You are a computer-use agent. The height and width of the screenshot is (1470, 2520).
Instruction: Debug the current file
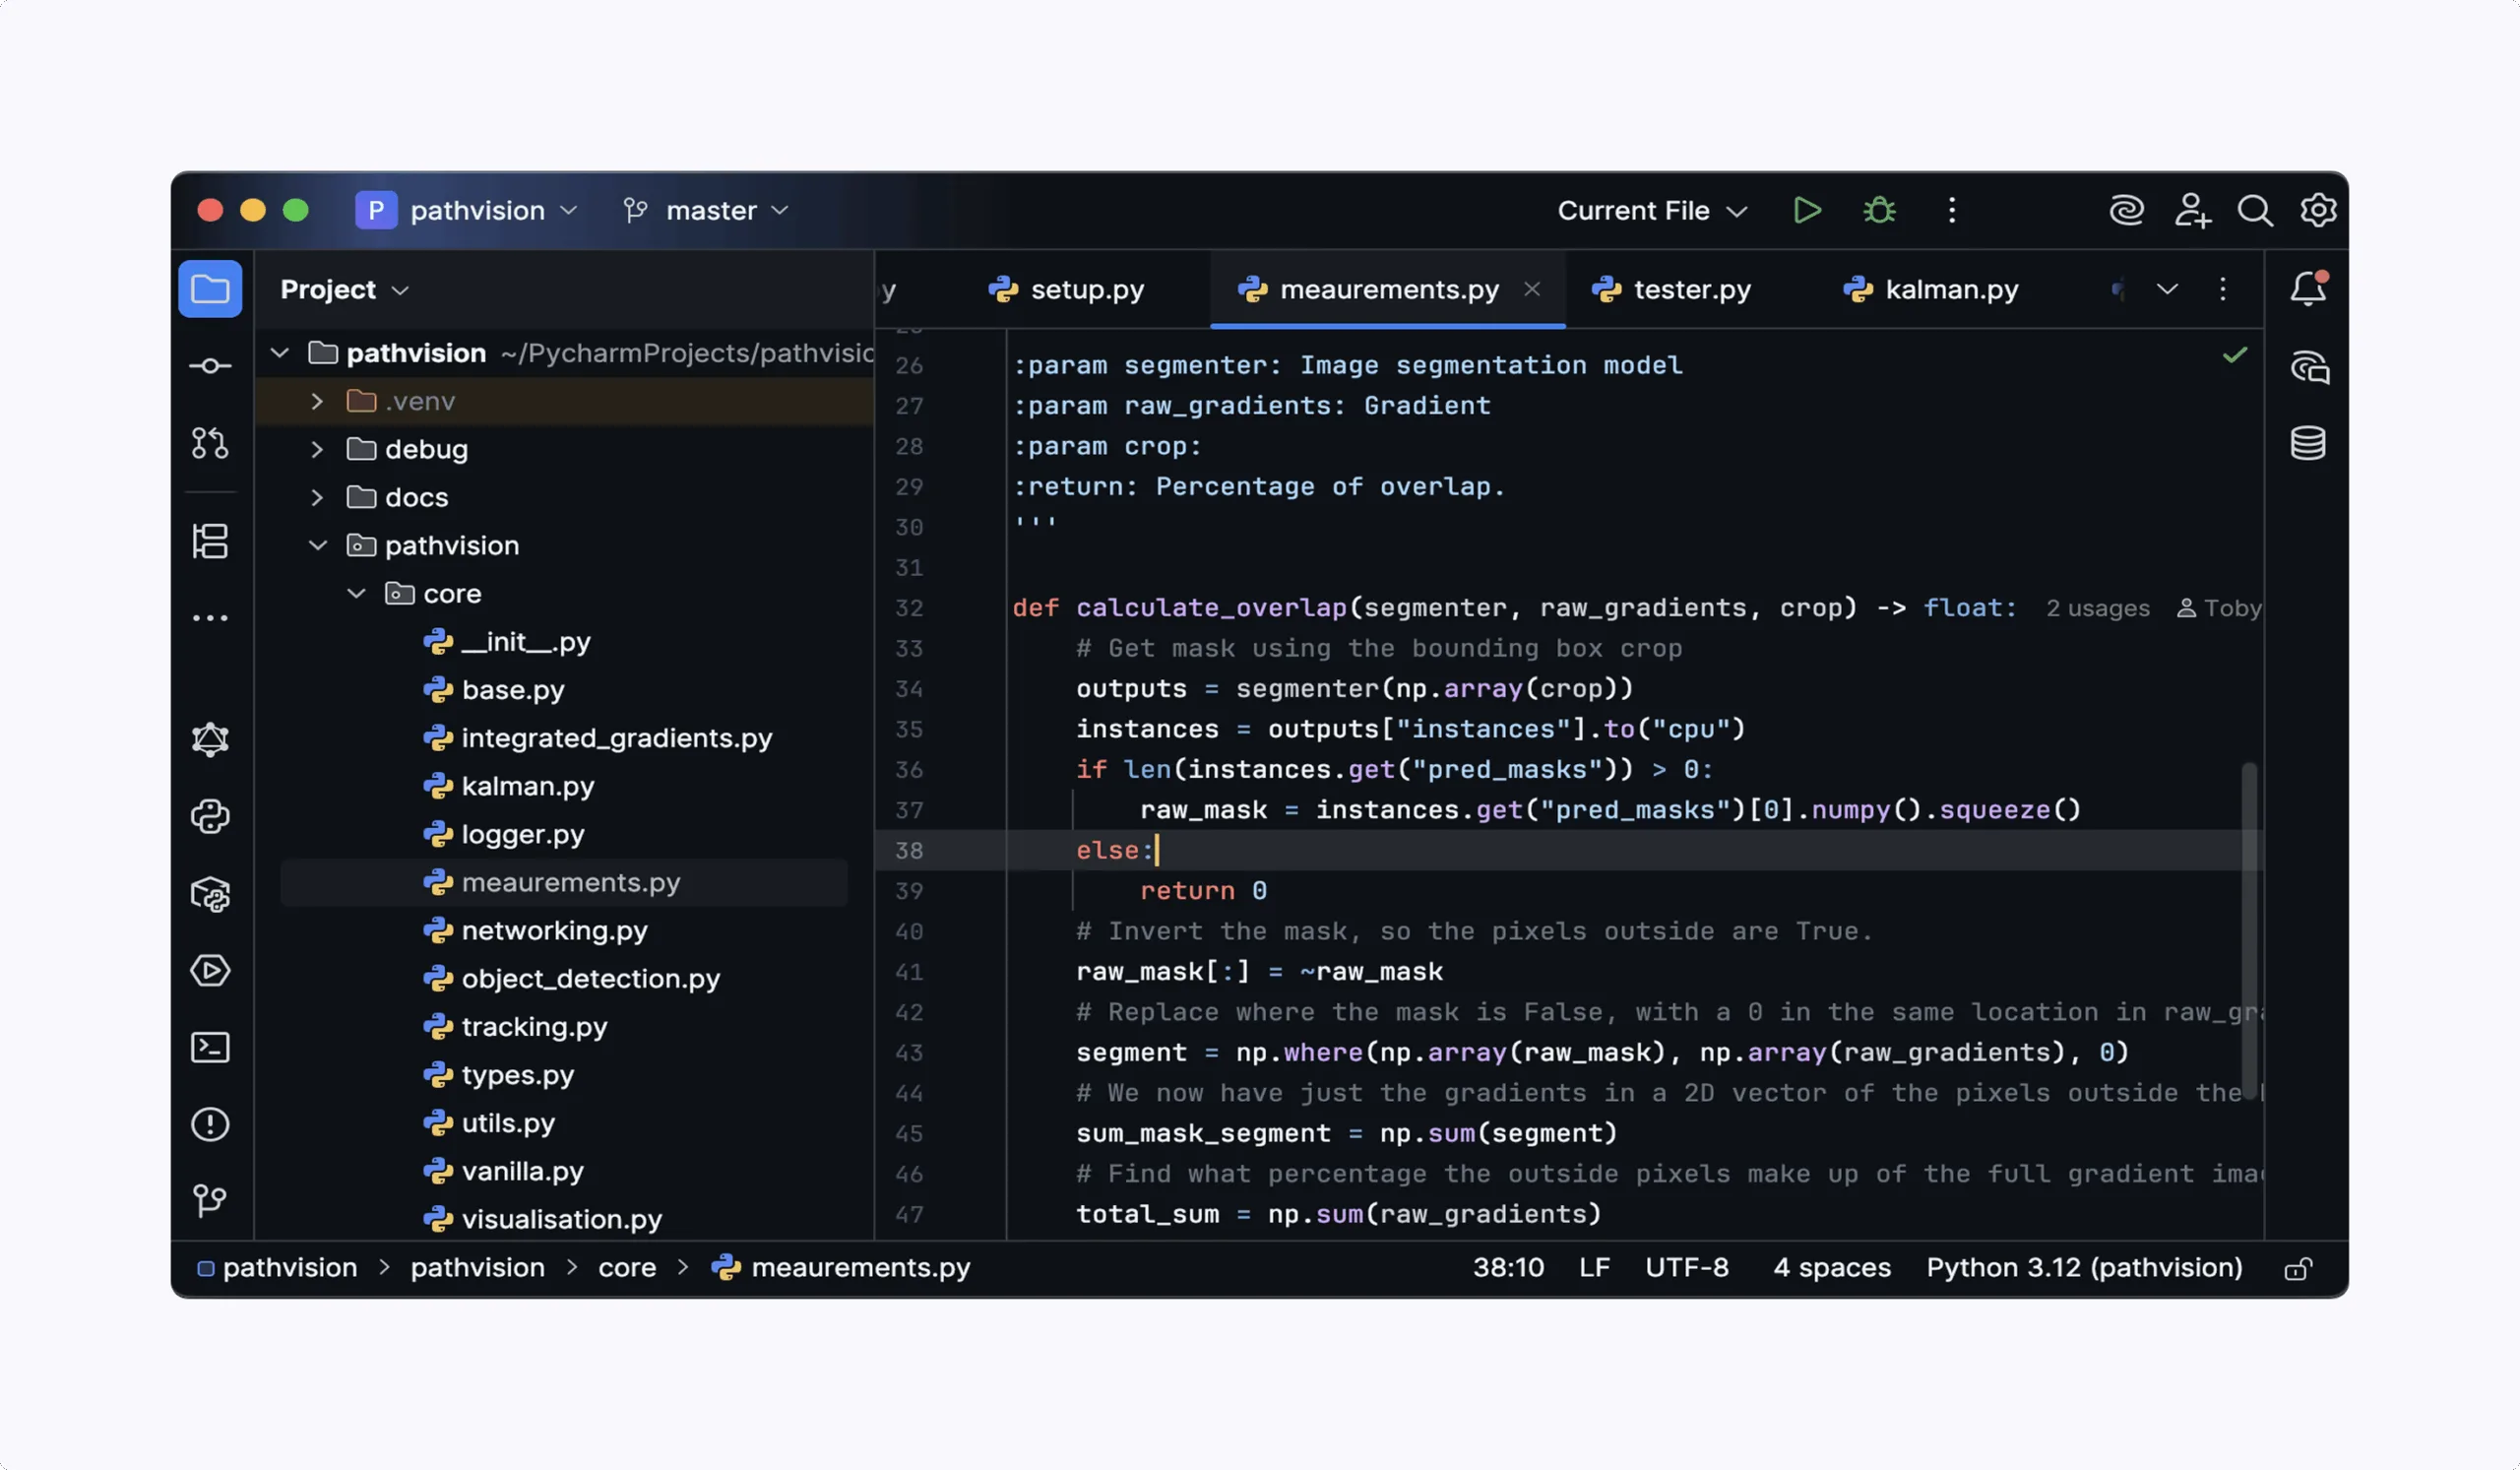1880,210
